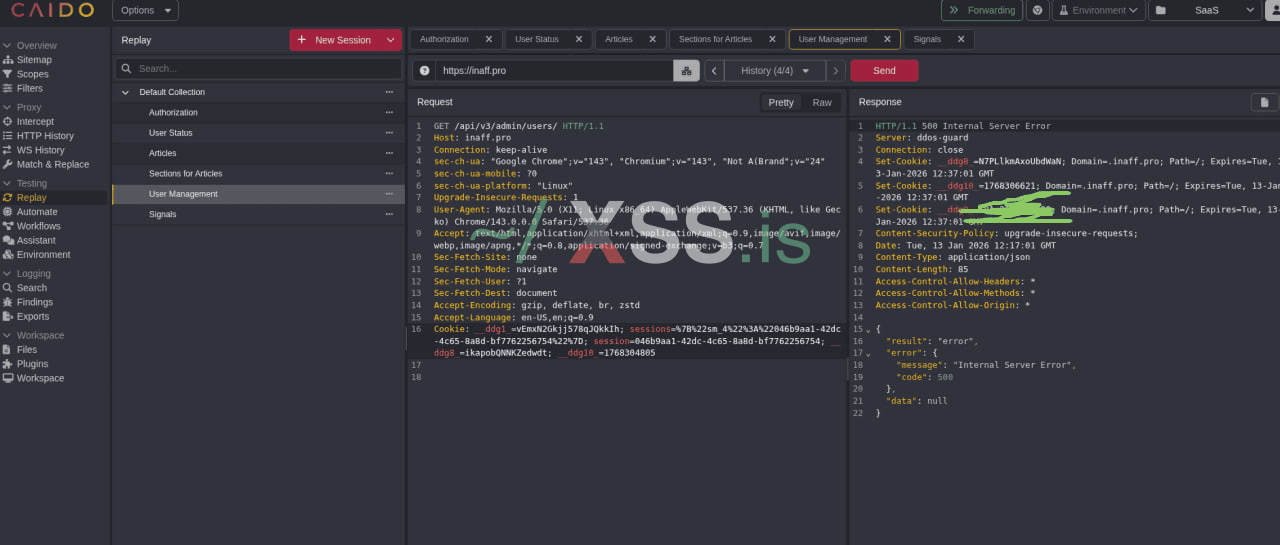Collapse the Logging sidebar section
The width and height of the screenshot is (1280, 545).
8,273
